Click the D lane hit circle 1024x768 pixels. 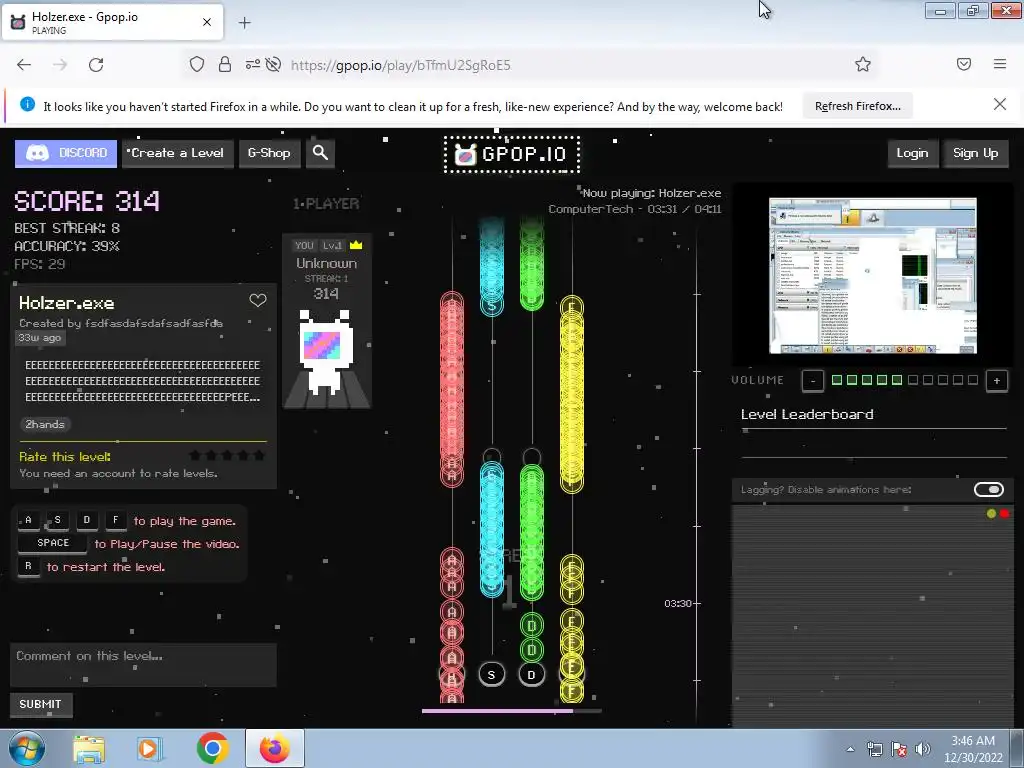(x=532, y=675)
